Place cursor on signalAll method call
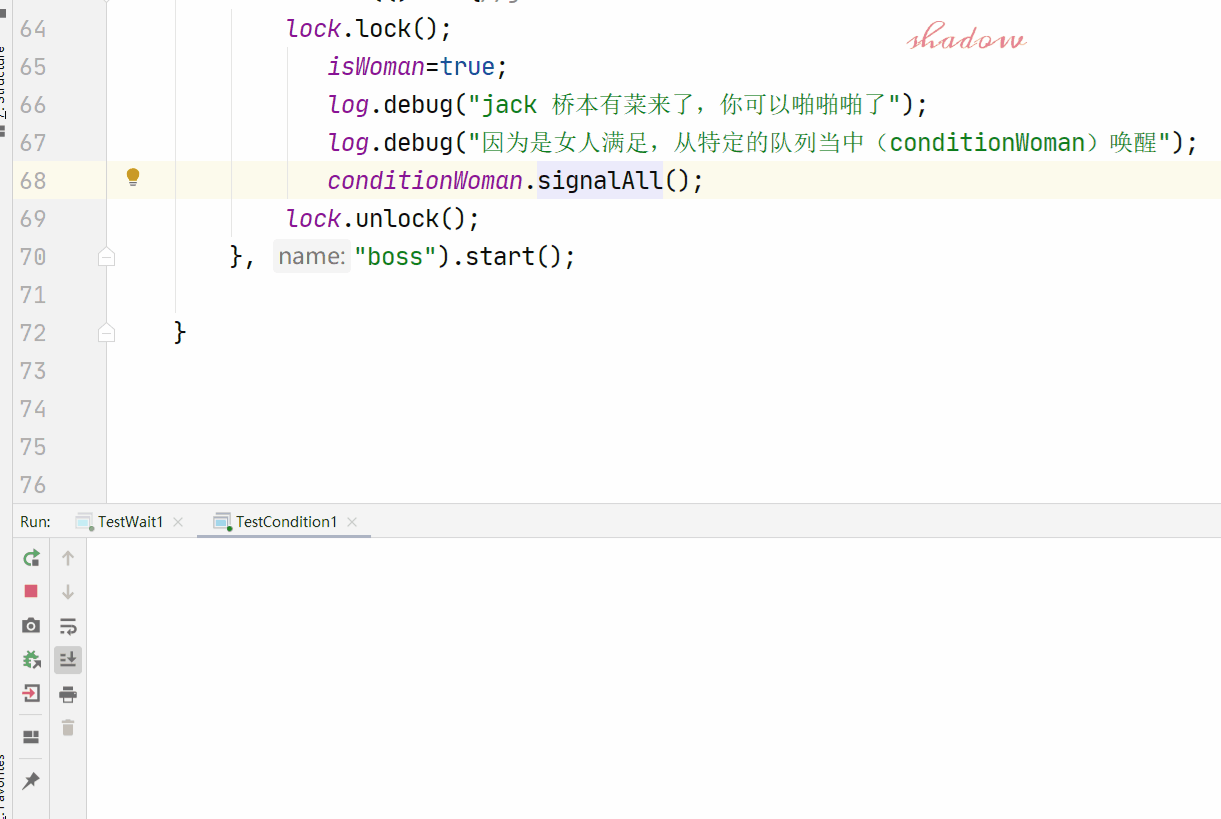Viewport: 1221px width, 819px height. coord(600,181)
